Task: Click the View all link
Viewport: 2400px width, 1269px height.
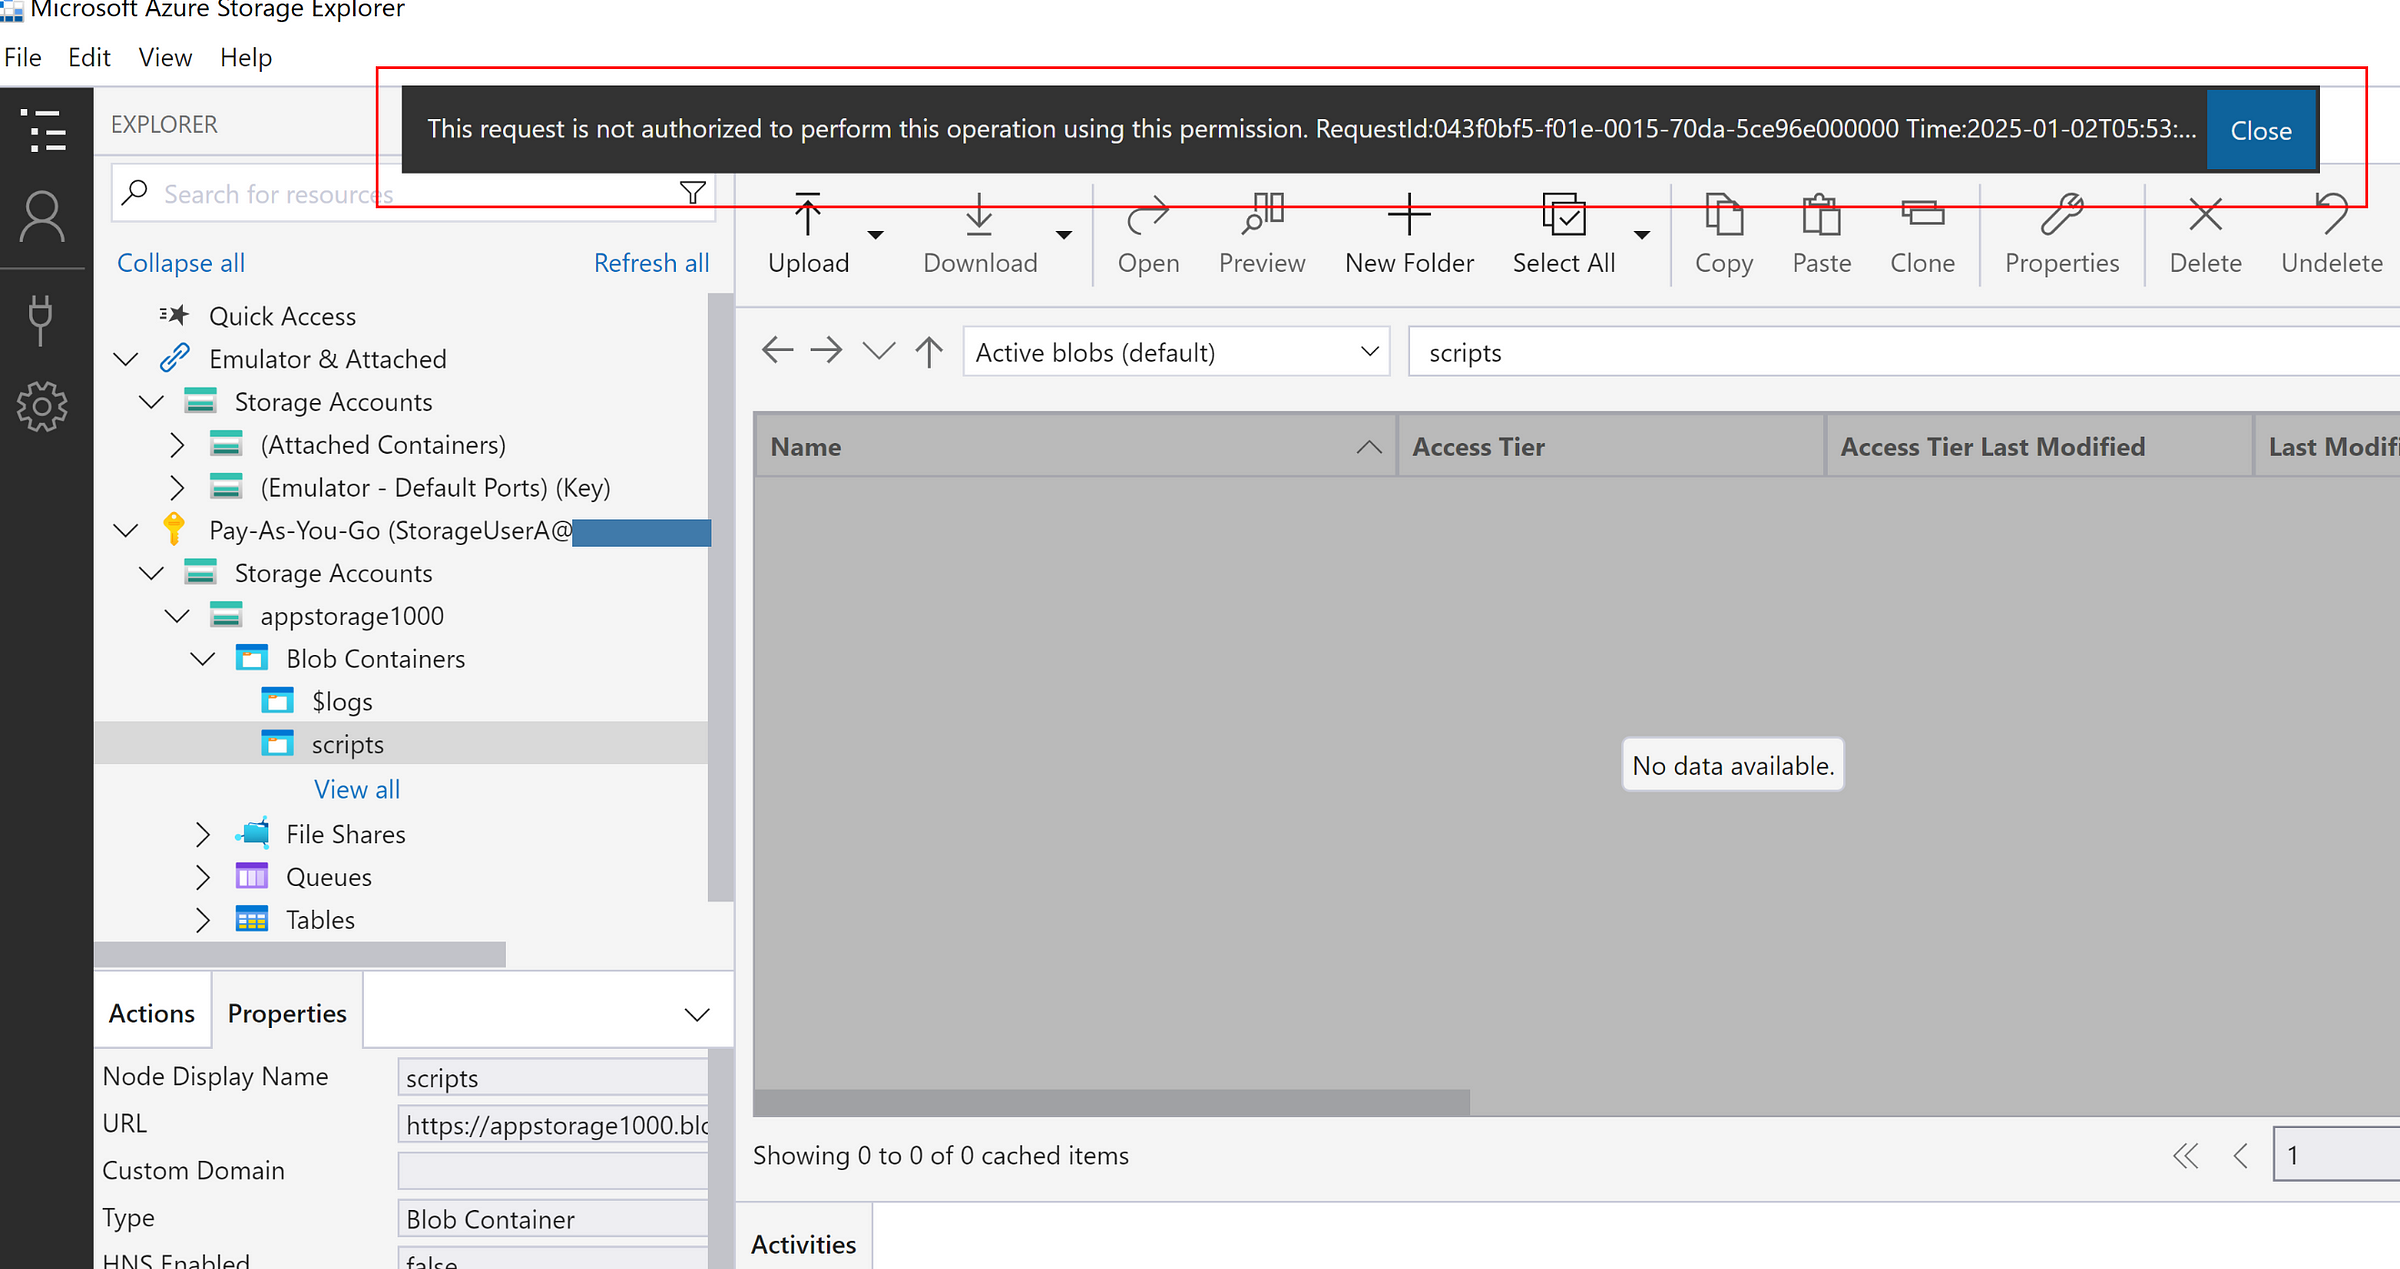Action: 357,789
